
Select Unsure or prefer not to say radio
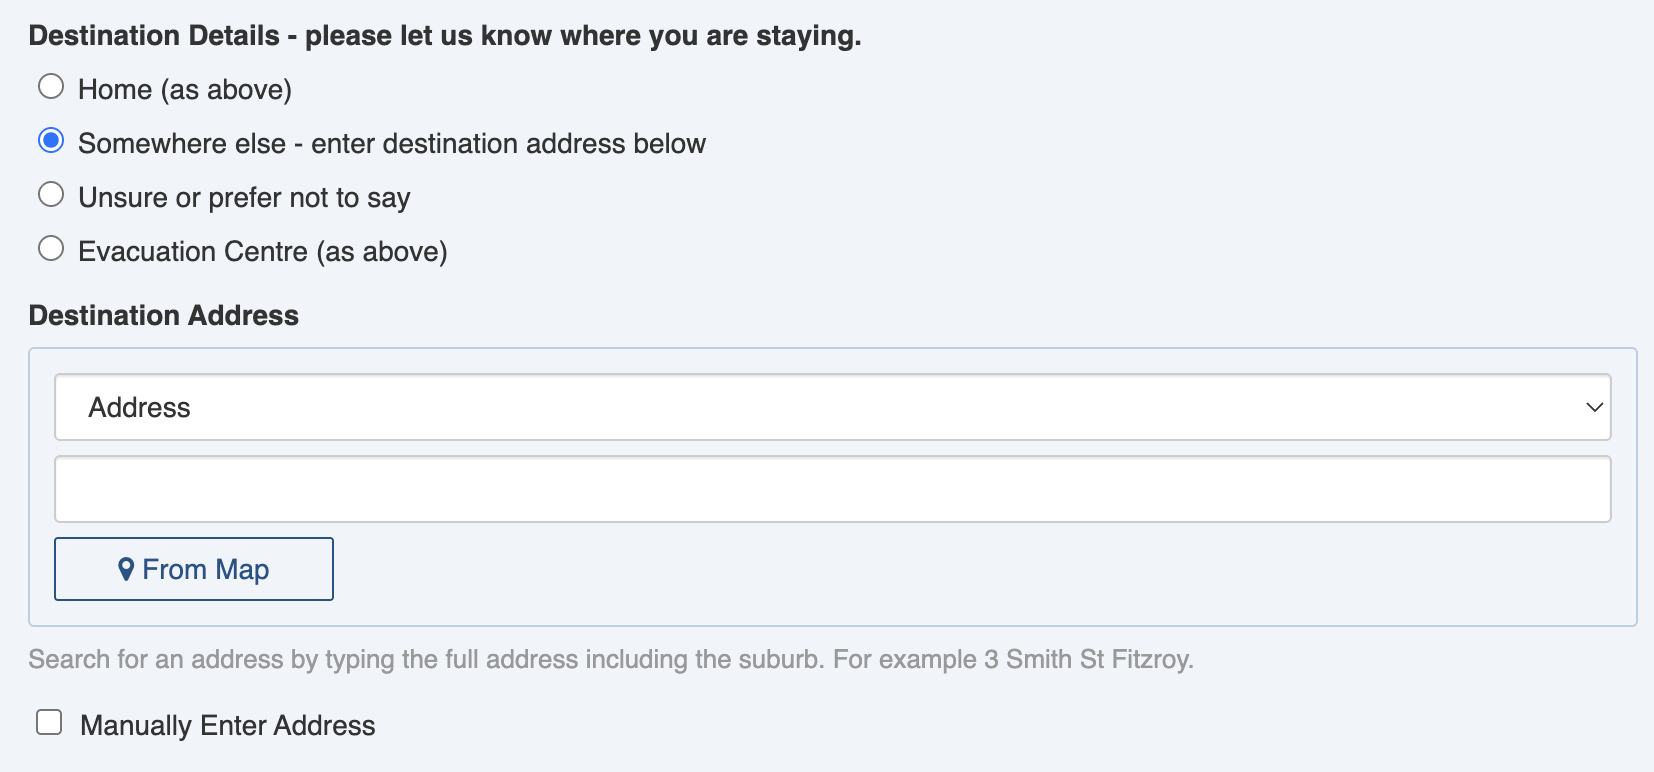coord(51,195)
